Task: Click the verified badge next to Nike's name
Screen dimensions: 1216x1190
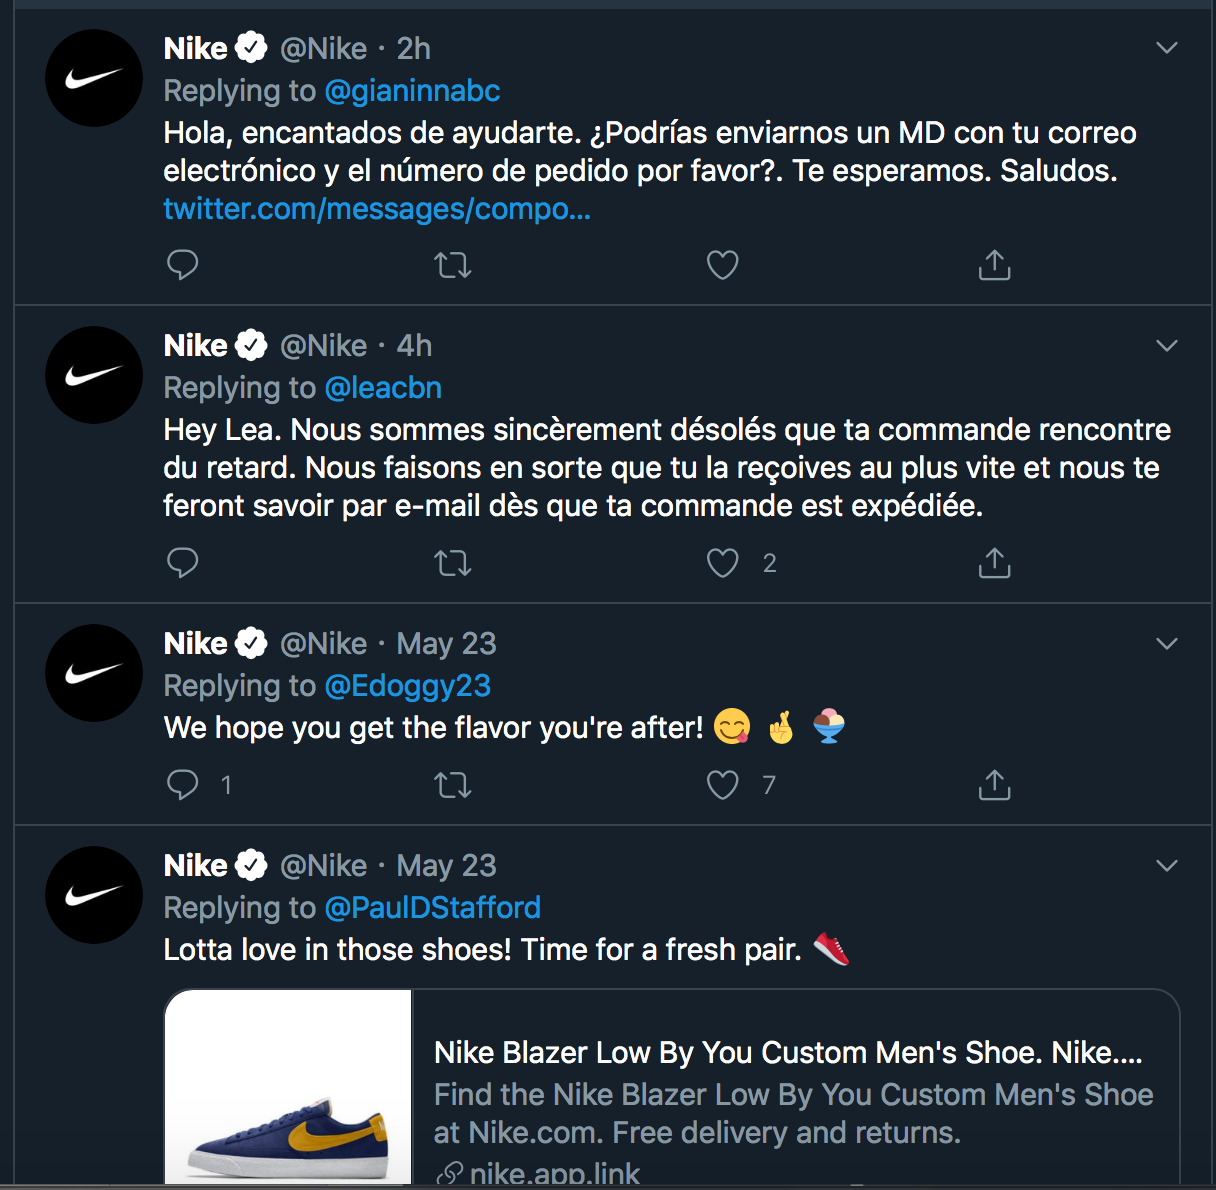Action: click(251, 47)
